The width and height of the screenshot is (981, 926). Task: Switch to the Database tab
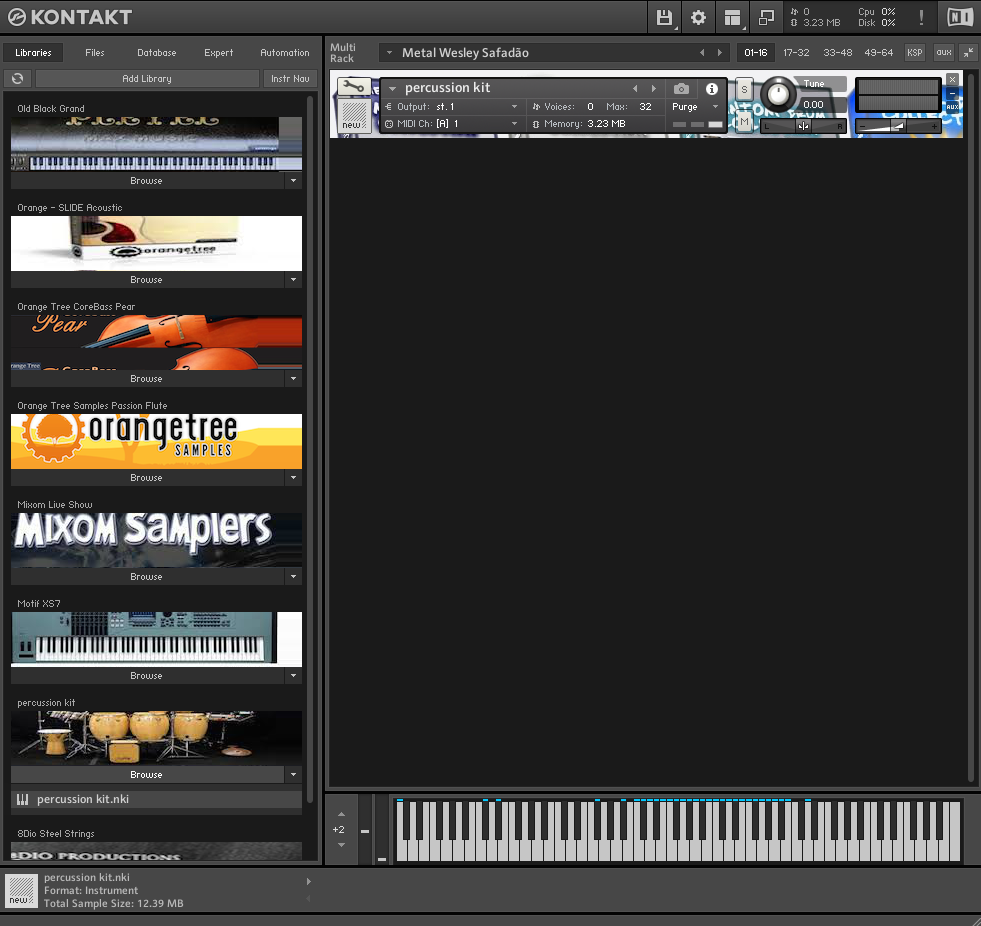point(156,53)
